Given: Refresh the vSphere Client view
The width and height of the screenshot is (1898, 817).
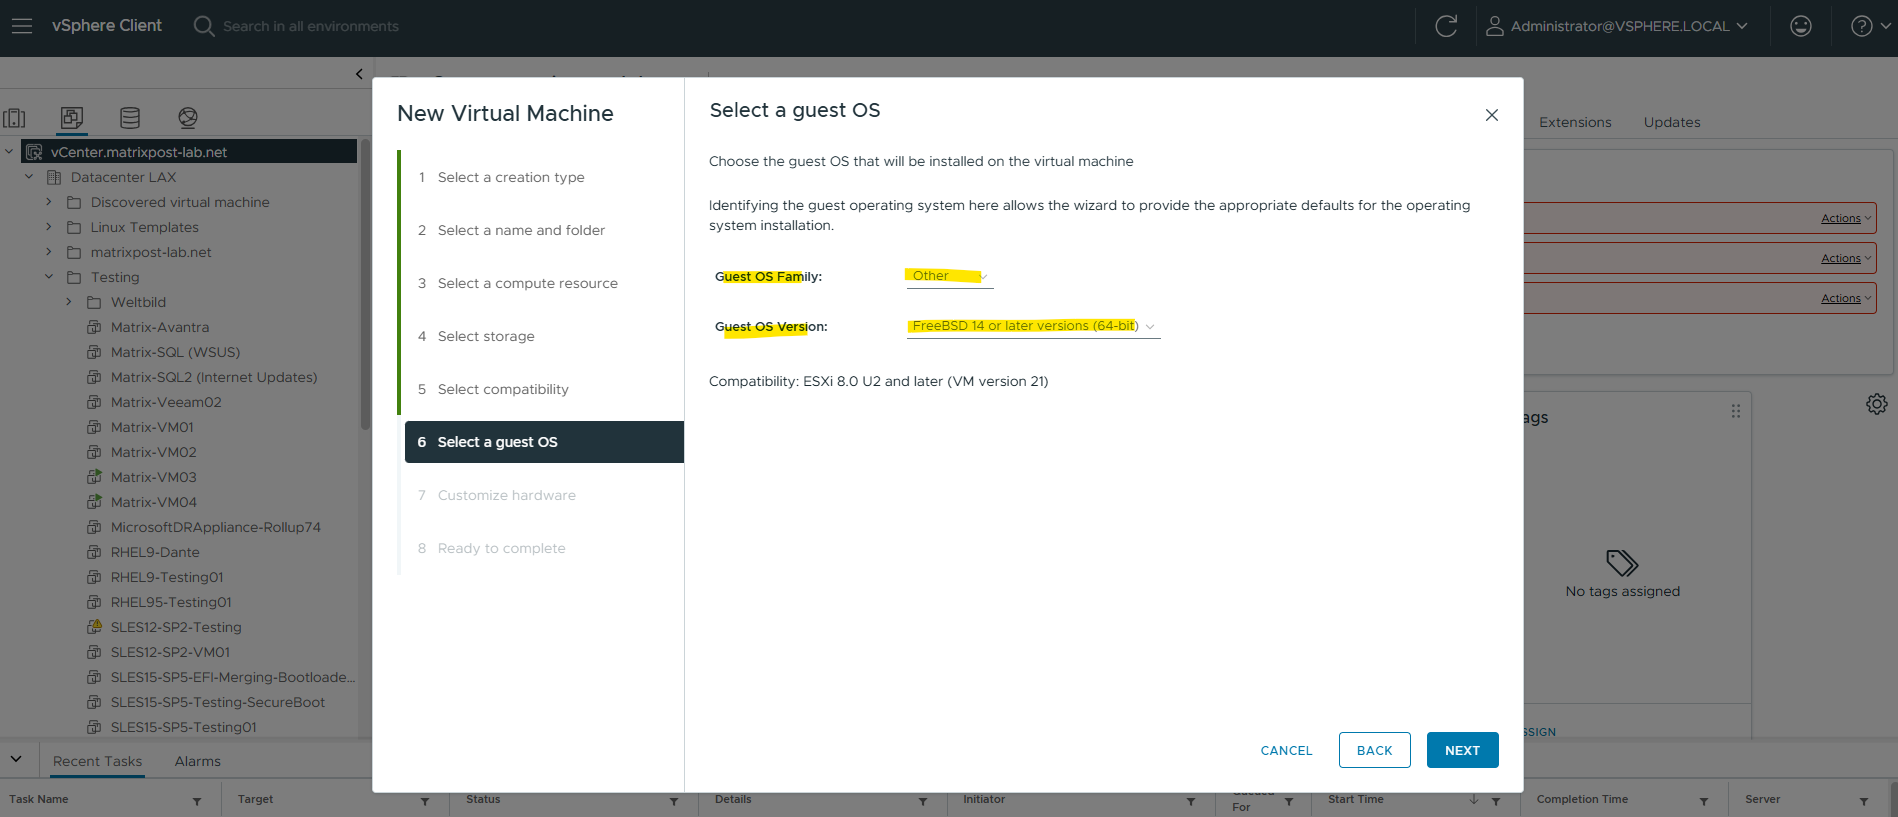Looking at the screenshot, I should pyautogui.click(x=1446, y=26).
